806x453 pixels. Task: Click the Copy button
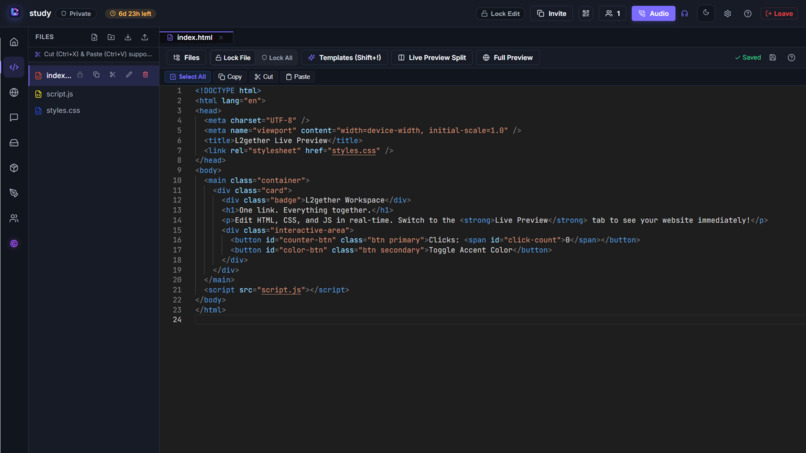coord(230,77)
